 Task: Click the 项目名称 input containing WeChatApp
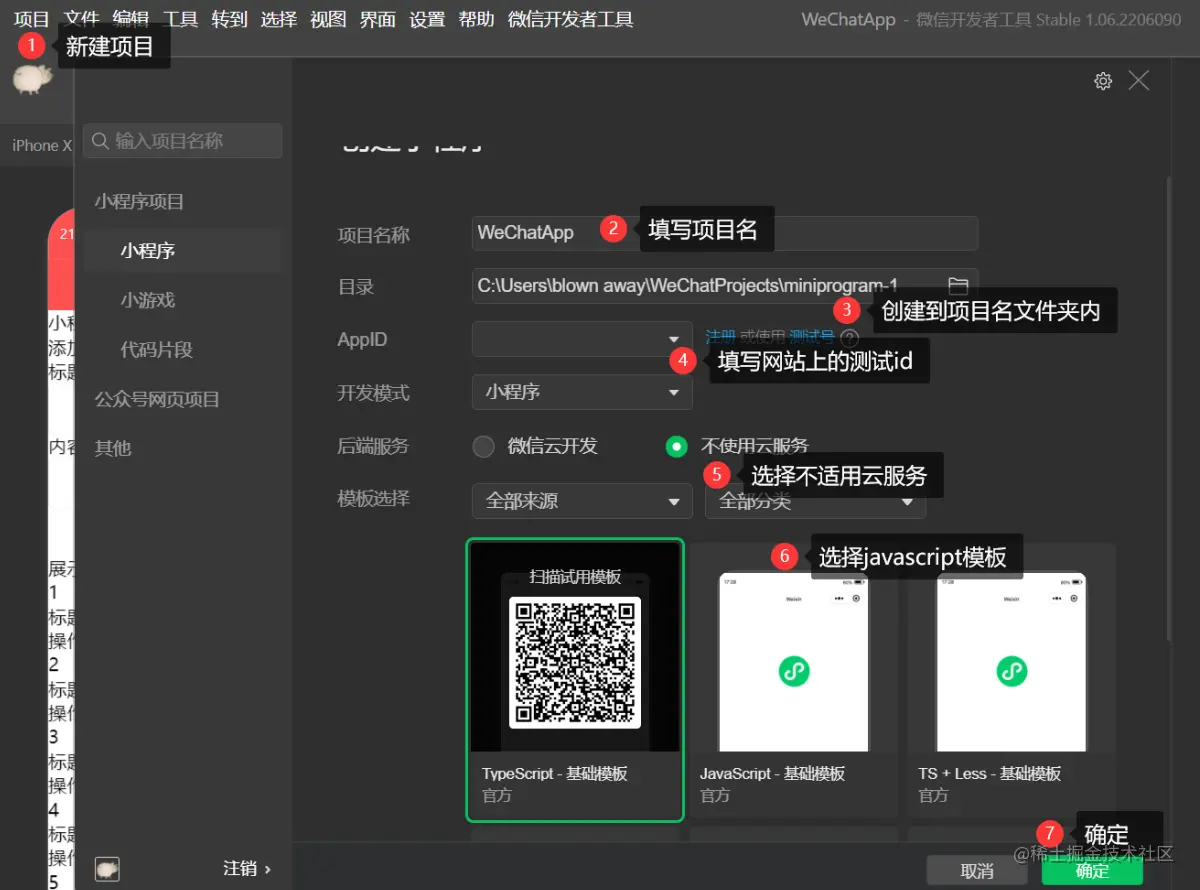pos(725,232)
